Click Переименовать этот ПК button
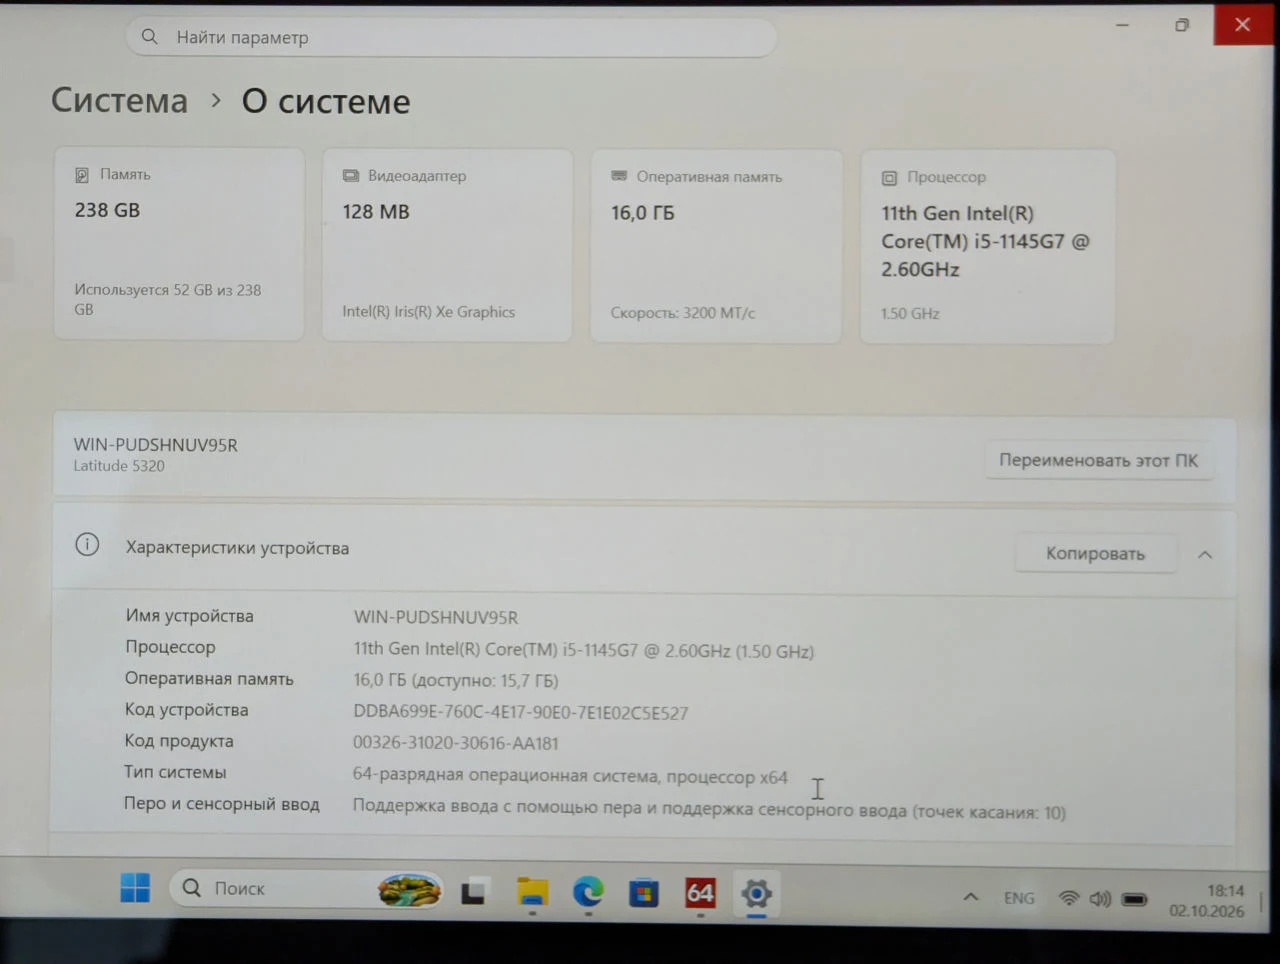Image resolution: width=1280 pixels, height=964 pixels. coord(1098,460)
